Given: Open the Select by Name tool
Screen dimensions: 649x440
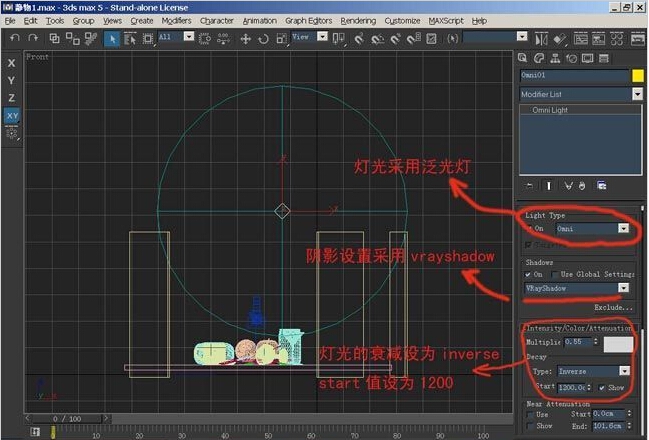Looking at the screenshot, I should (130, 39).
